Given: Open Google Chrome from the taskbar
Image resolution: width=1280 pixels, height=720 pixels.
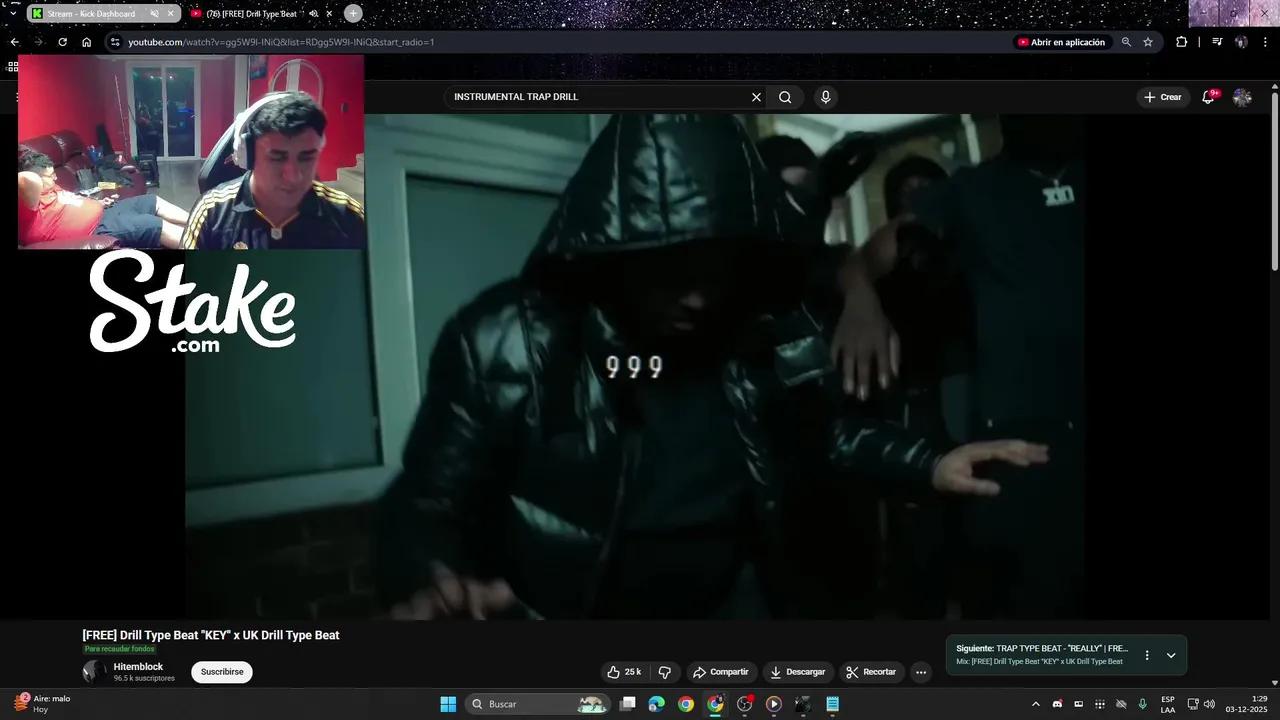Looking at the screenshot, I should click(686, 704).
